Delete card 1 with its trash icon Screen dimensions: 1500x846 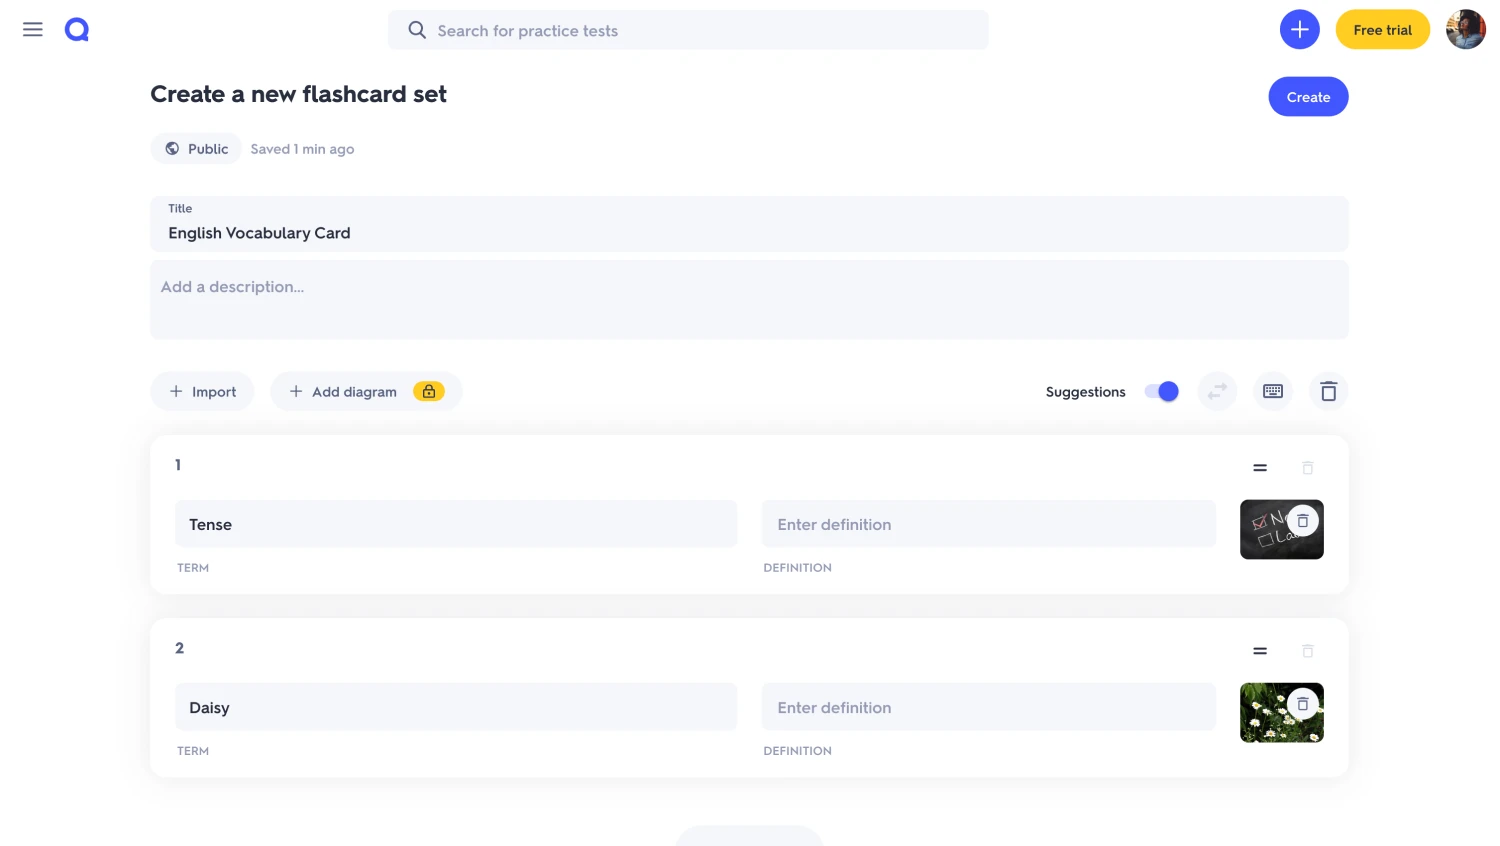pos(1307,467)
